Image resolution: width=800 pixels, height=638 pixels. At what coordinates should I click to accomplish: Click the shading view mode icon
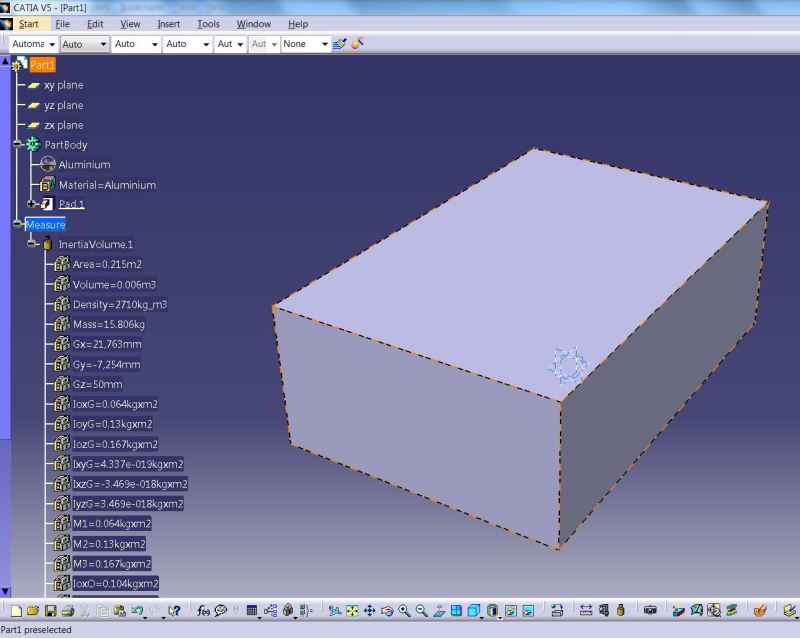(x=492, y=610)
